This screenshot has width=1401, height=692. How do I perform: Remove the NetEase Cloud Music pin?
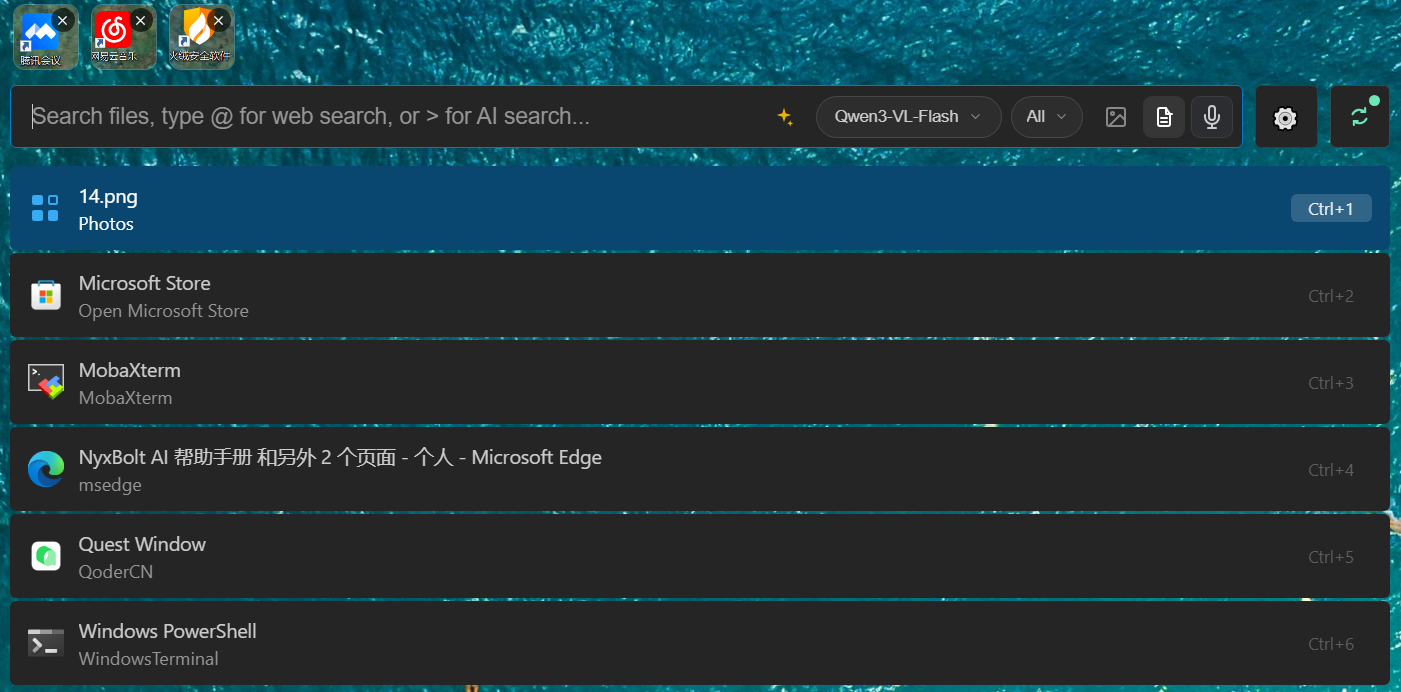(141, 19)
